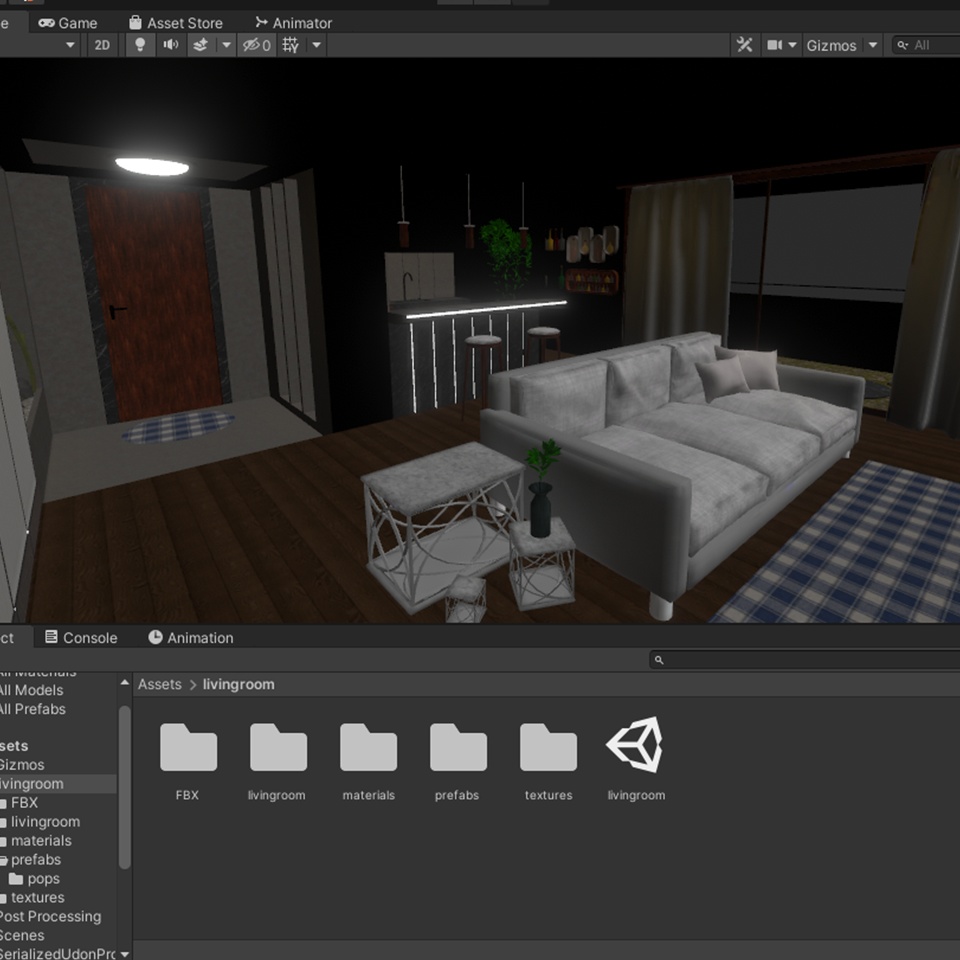Image resolution: width=960 pixels, height=960 pixels.
Task: Open the SerializedUdonPro dropdown at sidebar bottom
Action: pyautogui.click(x=124, y=955)
